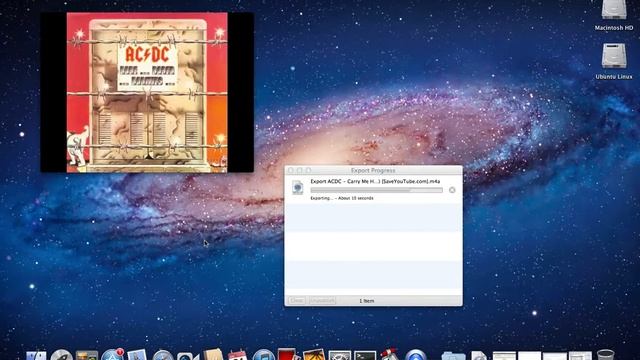Image resolution: width=640 pixels, height=360 pixels.
Task: Click the '1 item' count label
Action: [367, 301]
